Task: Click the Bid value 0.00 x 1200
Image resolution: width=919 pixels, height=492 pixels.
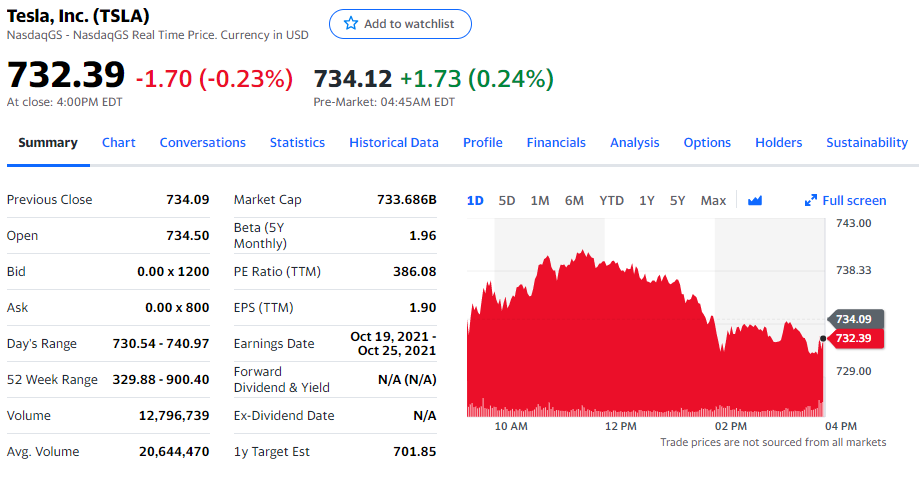Action: pyautogui.click(x=173, y=272)
